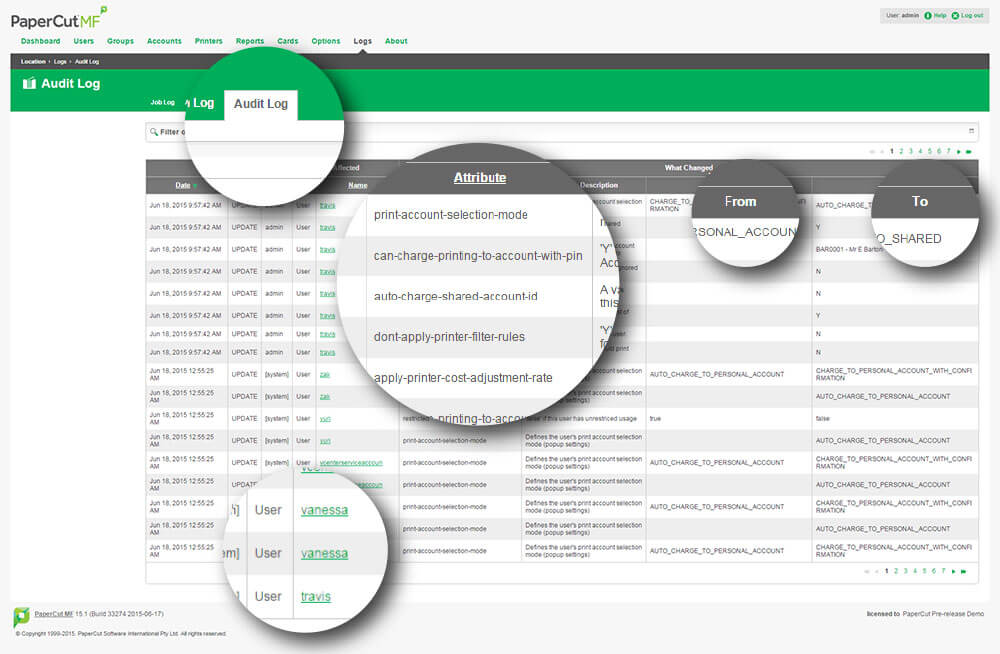Click the 'What Changed' column group header

(688, 168)
